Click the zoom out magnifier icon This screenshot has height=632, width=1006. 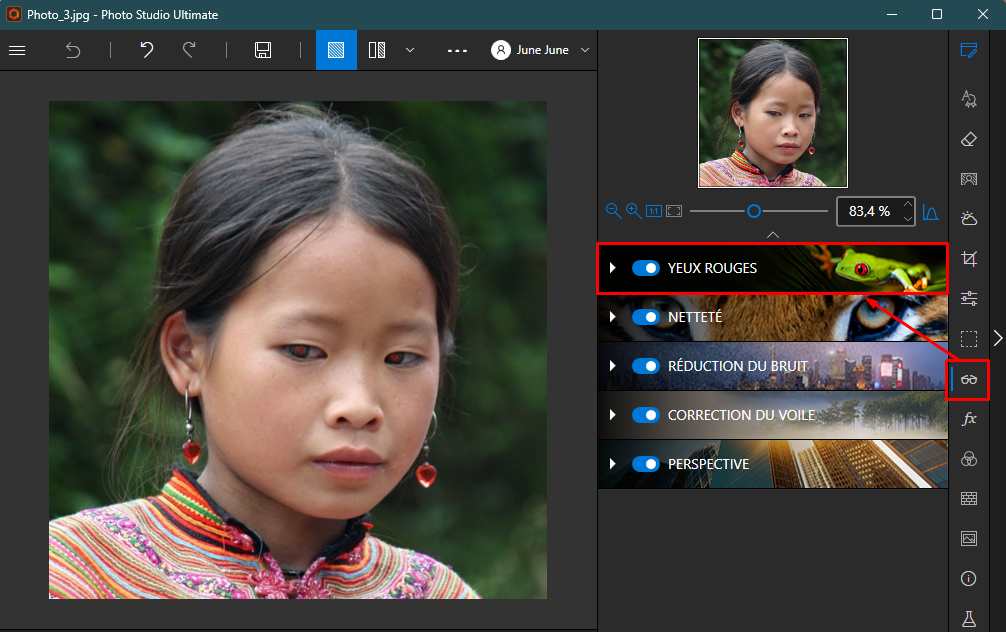613,211
